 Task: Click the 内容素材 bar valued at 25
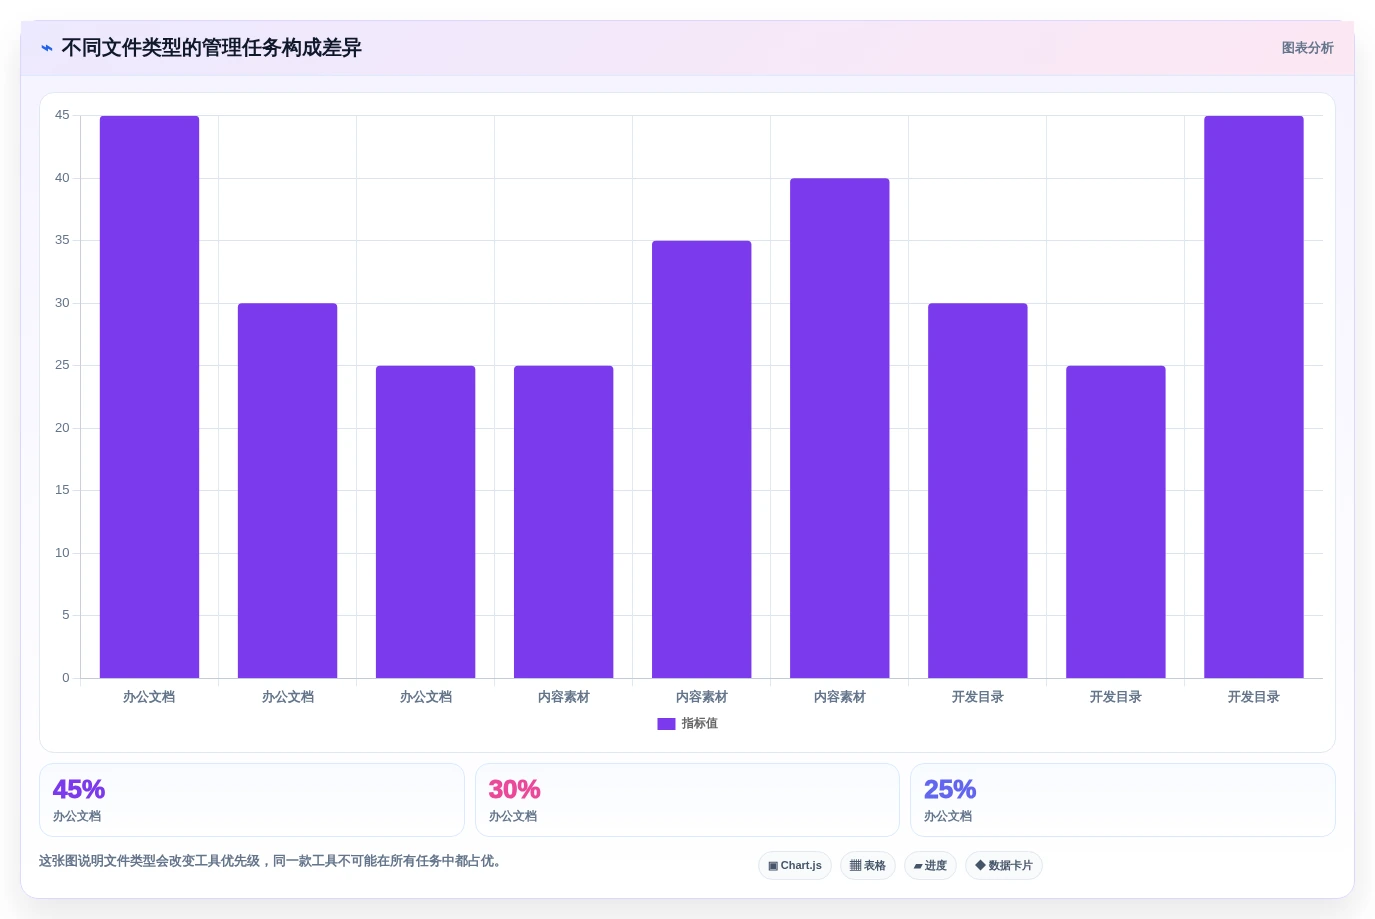(563, 522)
